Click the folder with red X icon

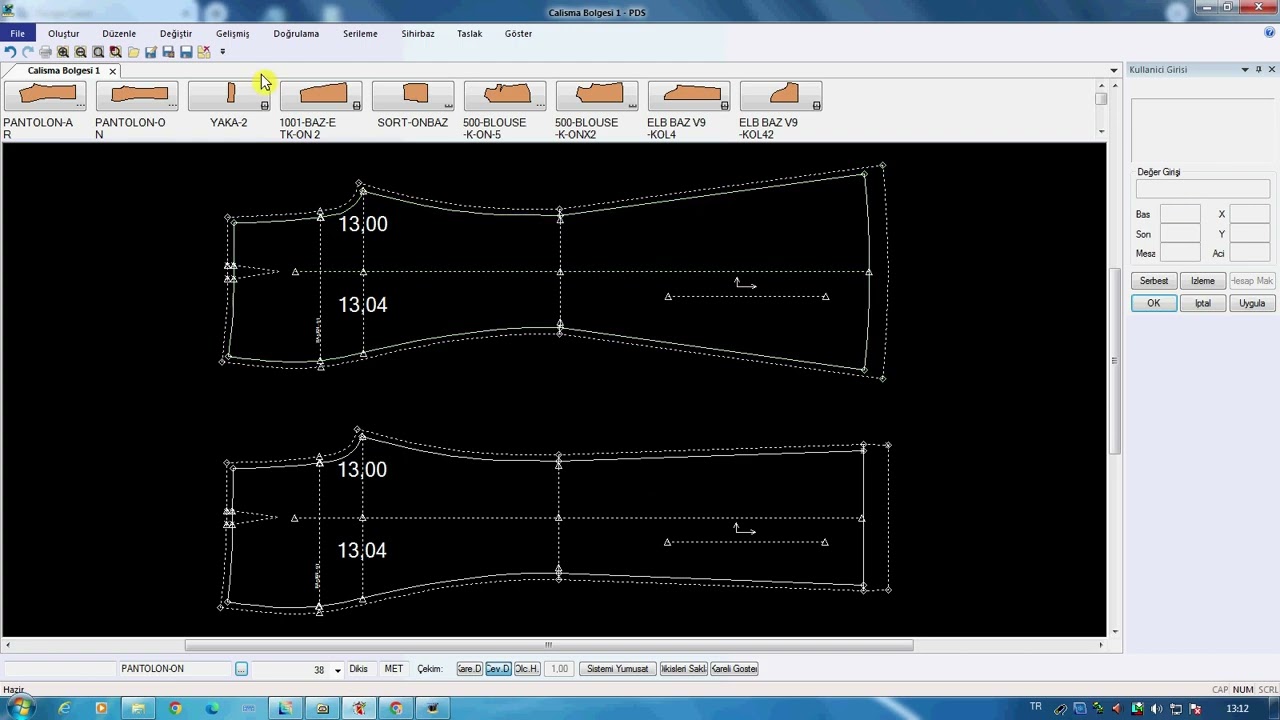(204, 52)
